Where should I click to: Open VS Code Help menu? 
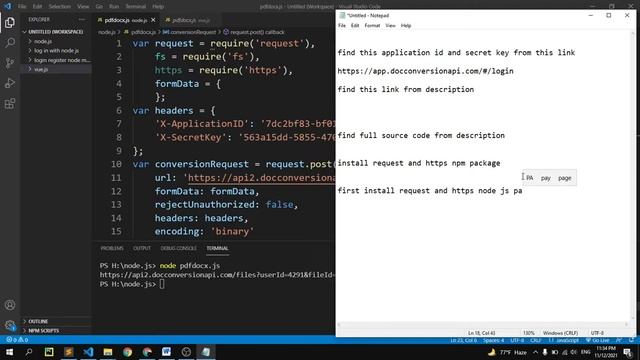(158, 7)
